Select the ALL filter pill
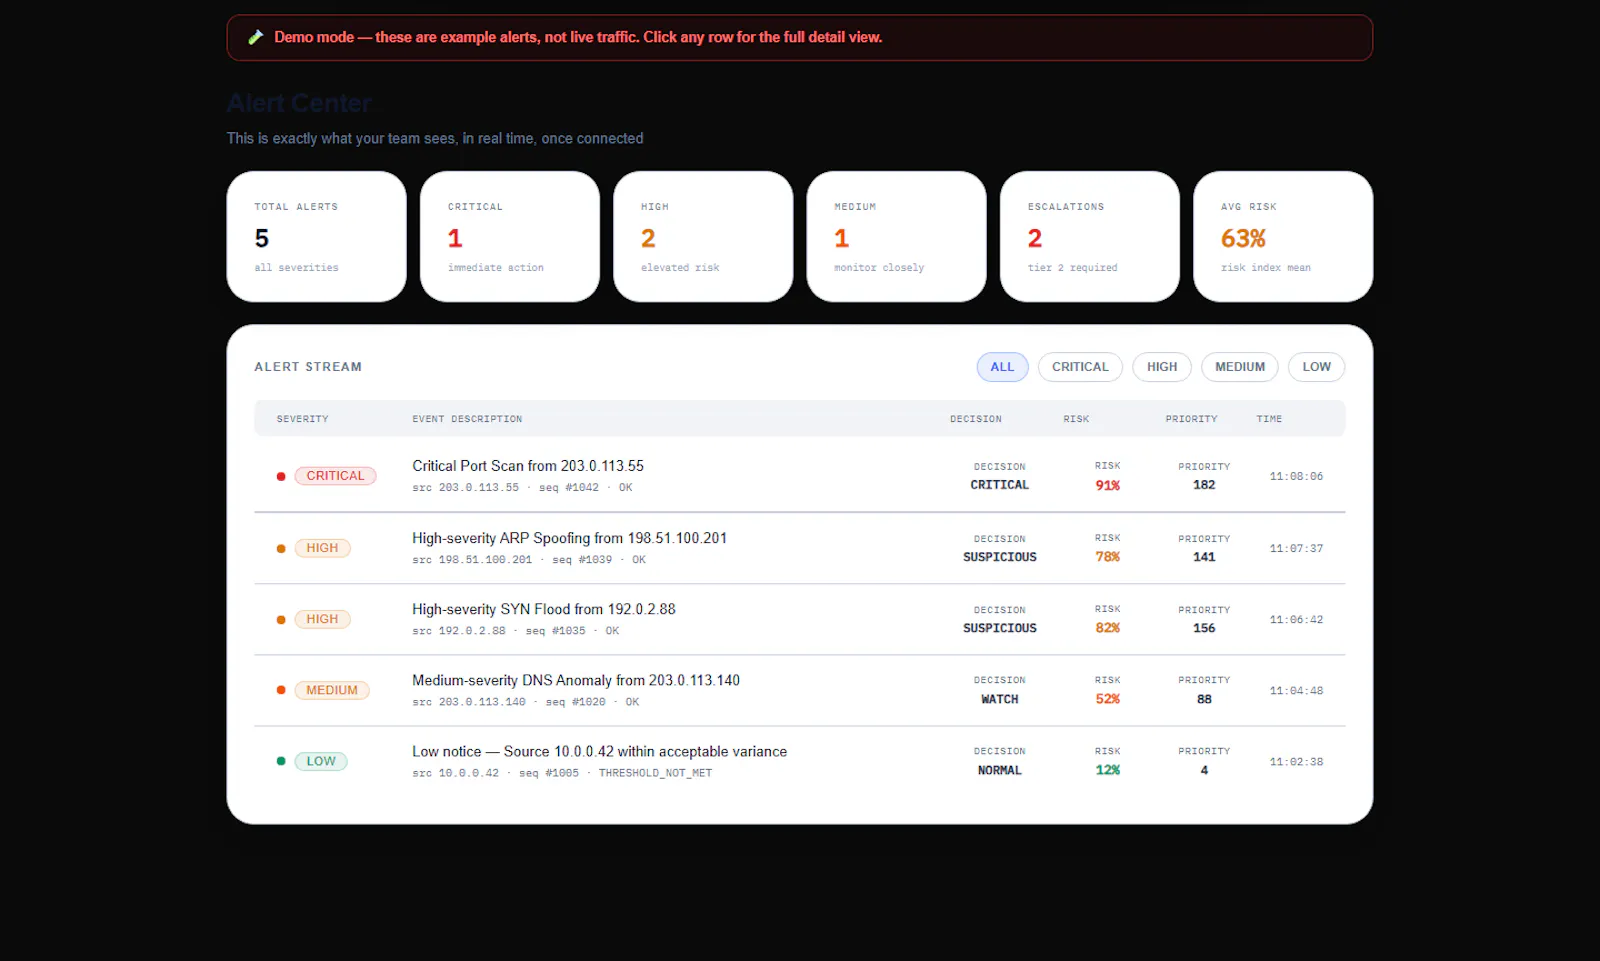Viewport: 1600px width, 961px height. coord(1002,367)
